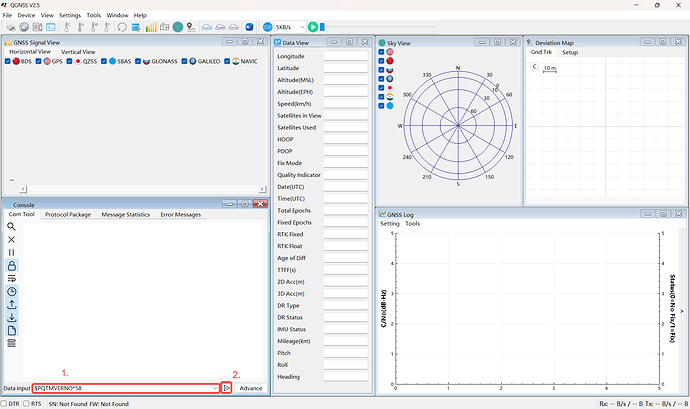The image size is (690, 409).
Task: Expand the Data Input command history dropdown
Action: (x=215, y=388)
